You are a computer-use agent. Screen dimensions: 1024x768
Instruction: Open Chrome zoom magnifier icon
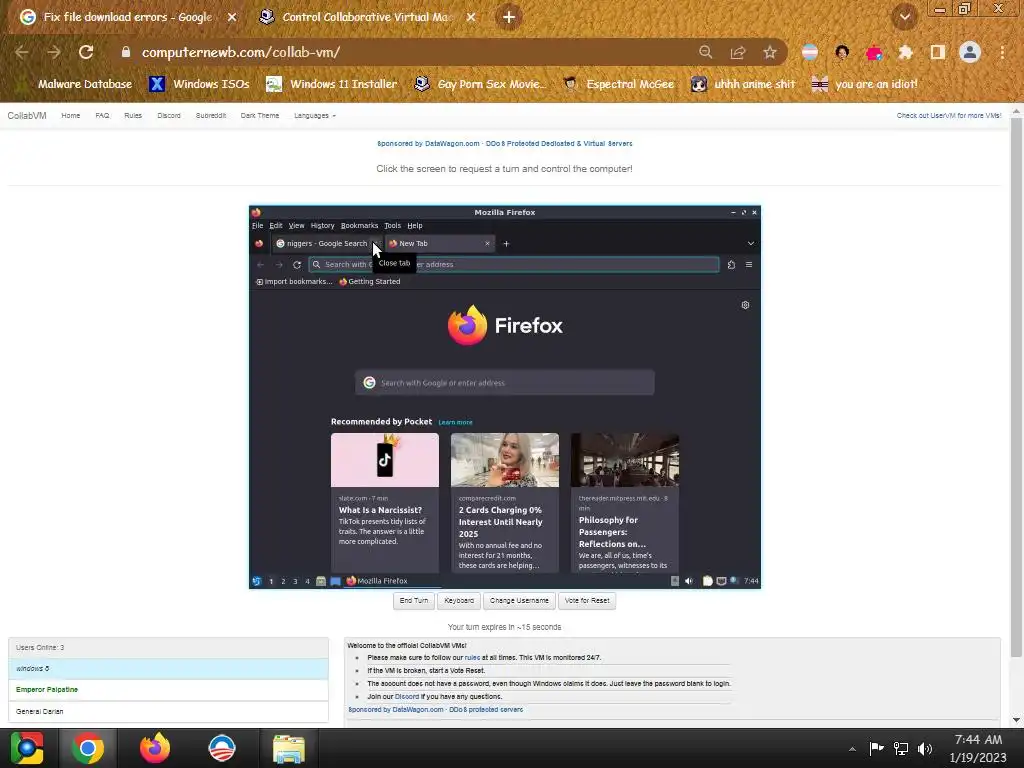705,52
